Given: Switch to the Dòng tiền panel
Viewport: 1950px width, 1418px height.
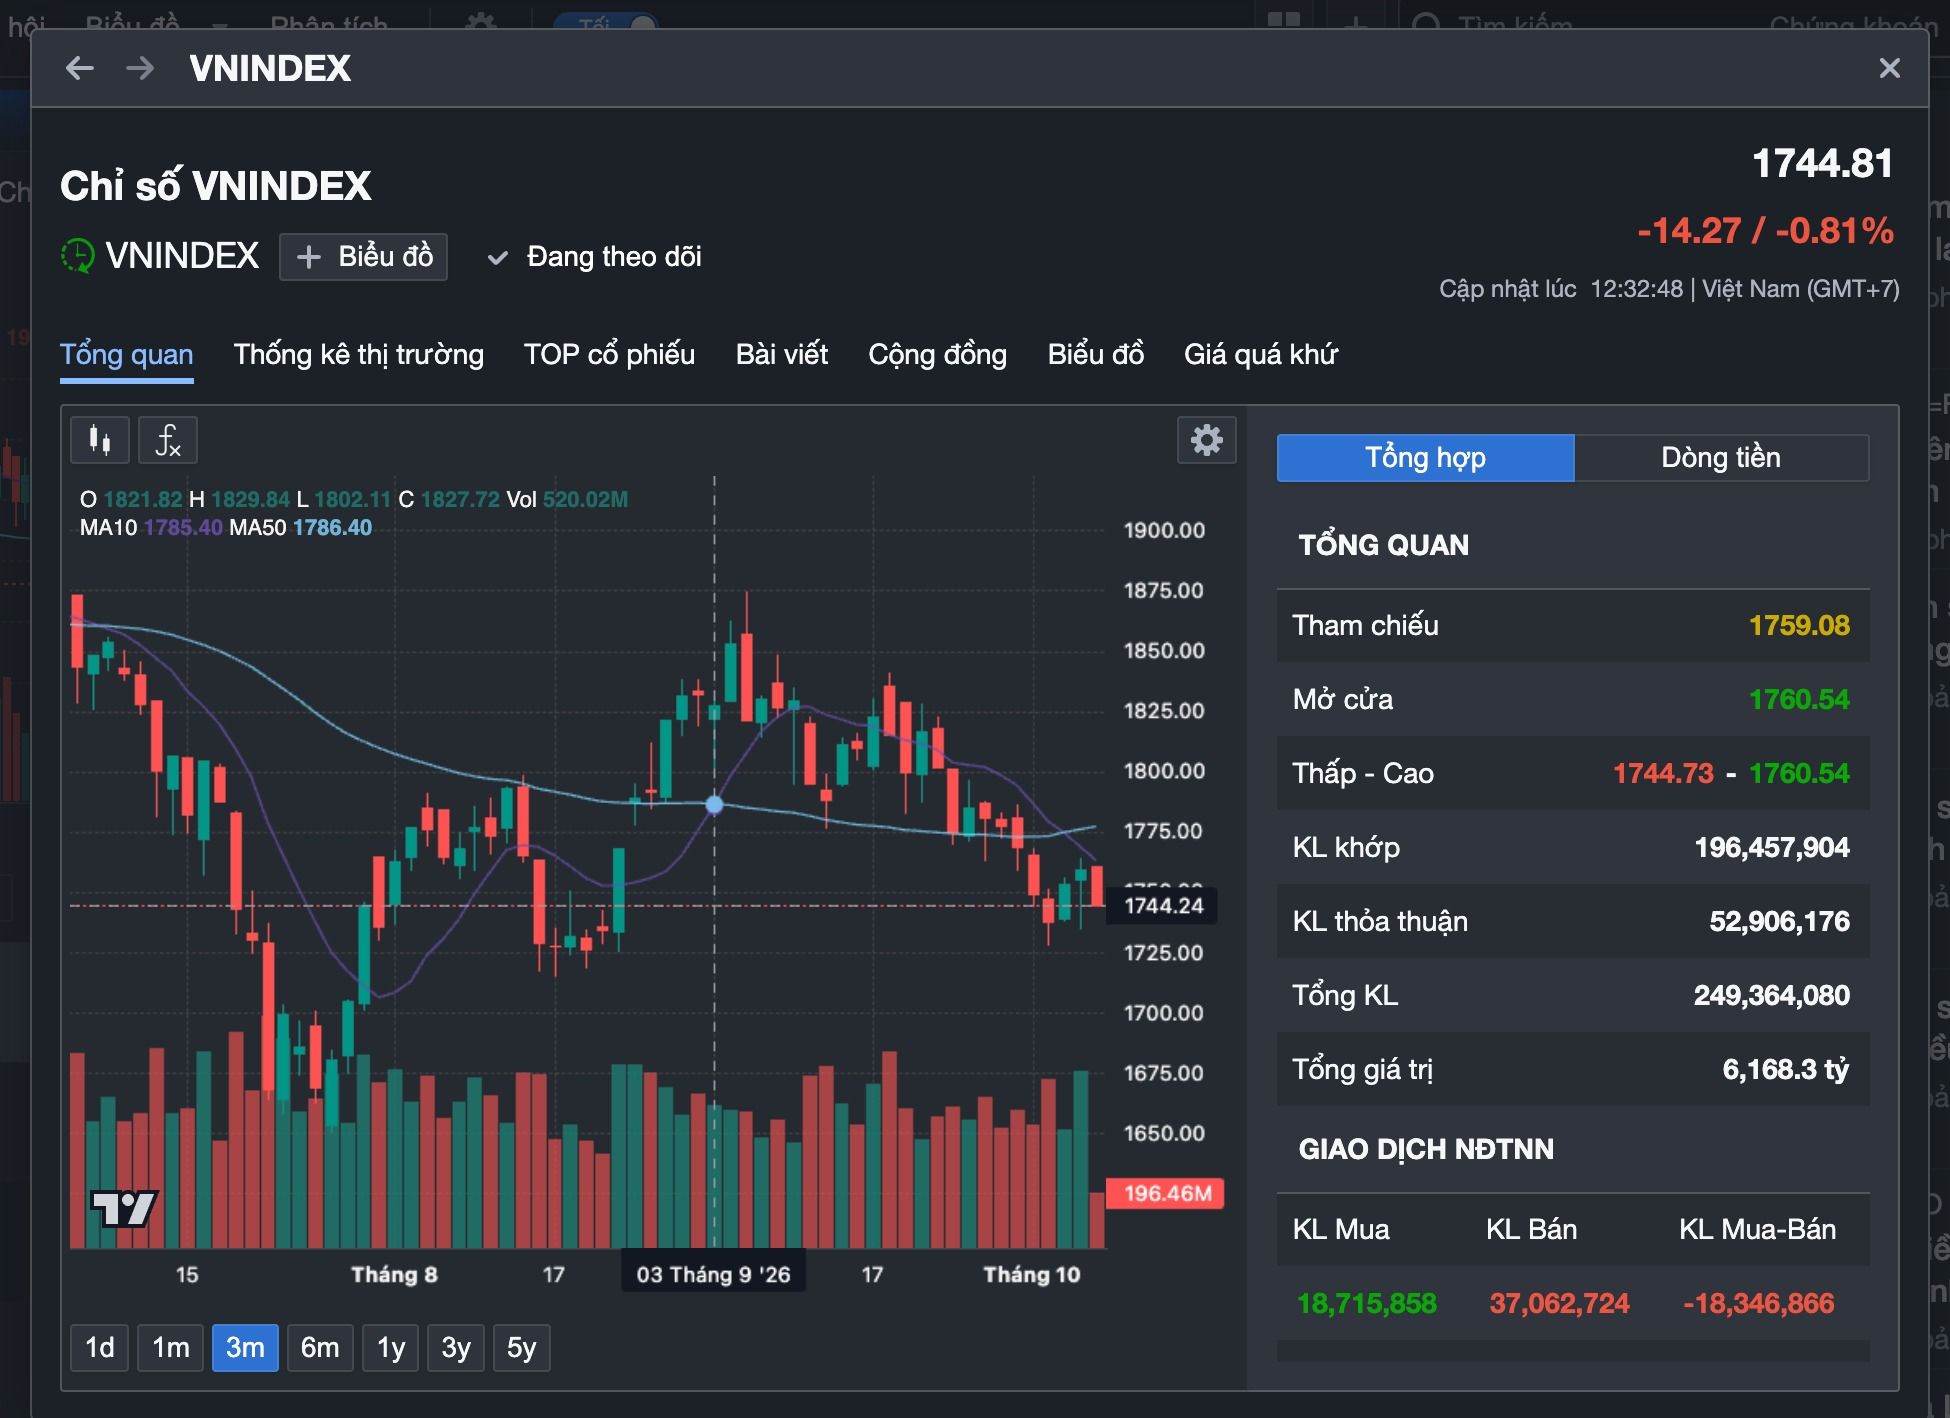Looking at the screenshot, I should tap(1721, 458).
